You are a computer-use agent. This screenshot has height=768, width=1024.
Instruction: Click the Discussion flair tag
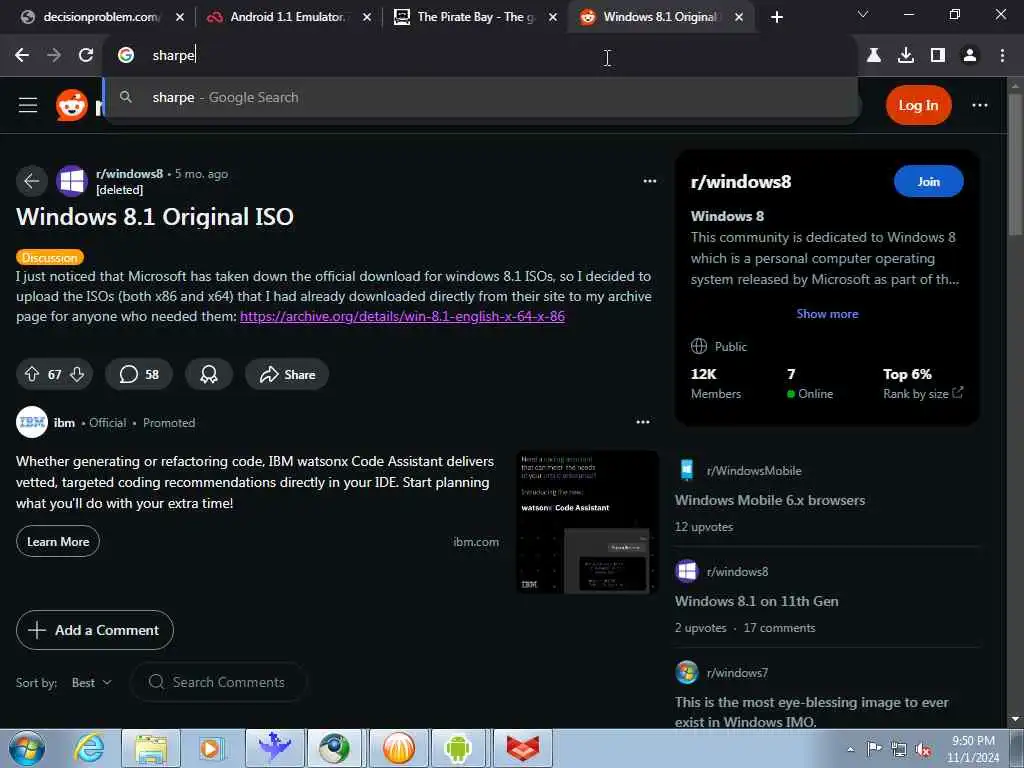[50, 257]
